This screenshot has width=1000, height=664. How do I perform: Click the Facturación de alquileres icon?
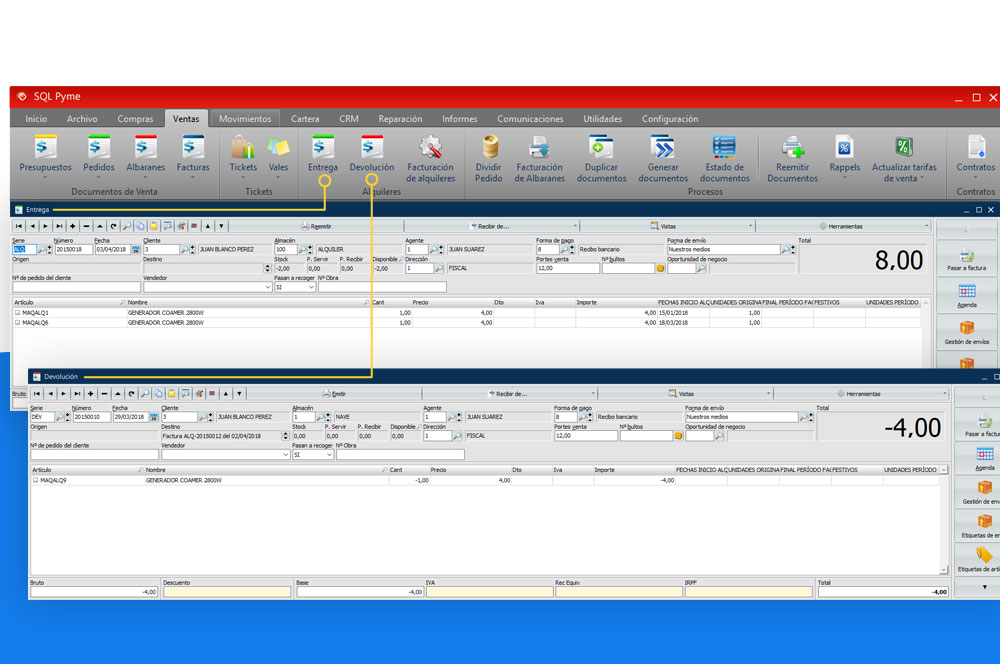tap(430, 148)
